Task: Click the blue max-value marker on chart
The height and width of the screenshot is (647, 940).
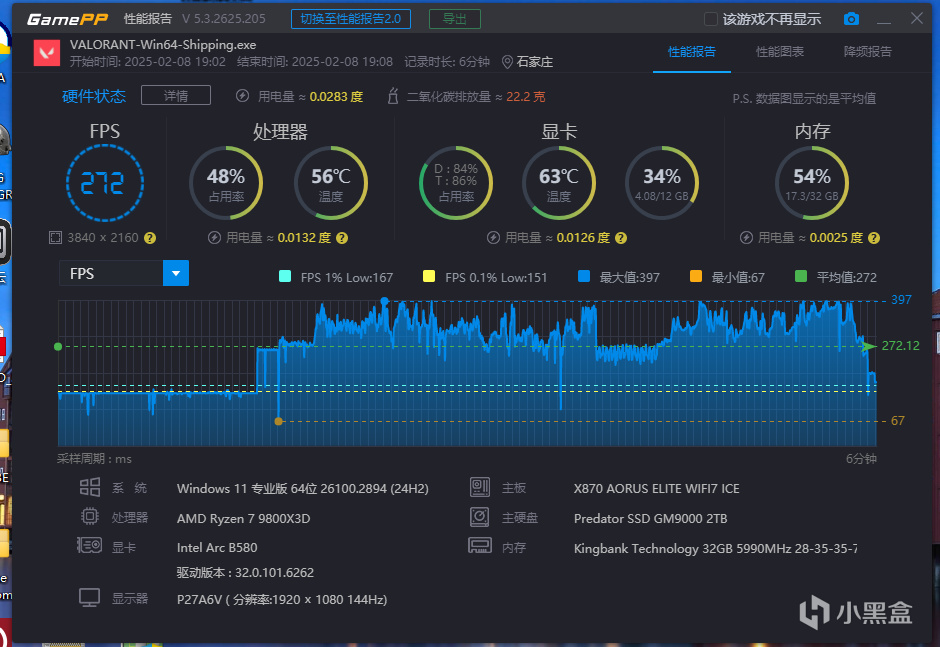Action: coord(384,301)
